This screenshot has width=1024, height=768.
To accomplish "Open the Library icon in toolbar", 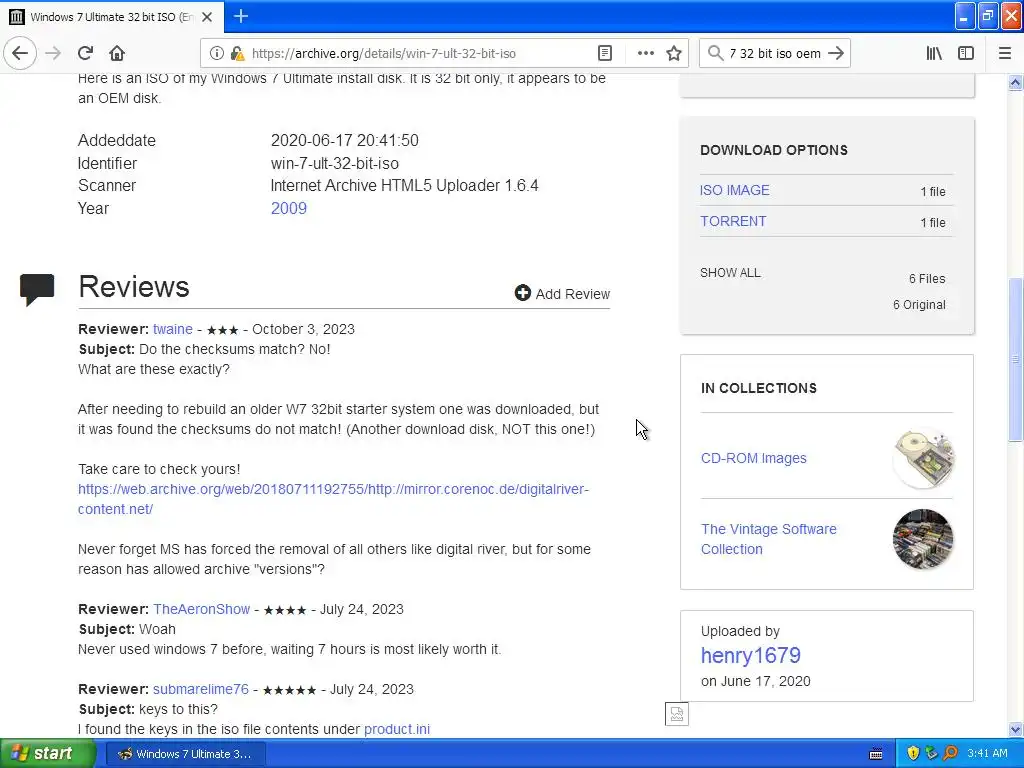I will (x=934, y=53).
